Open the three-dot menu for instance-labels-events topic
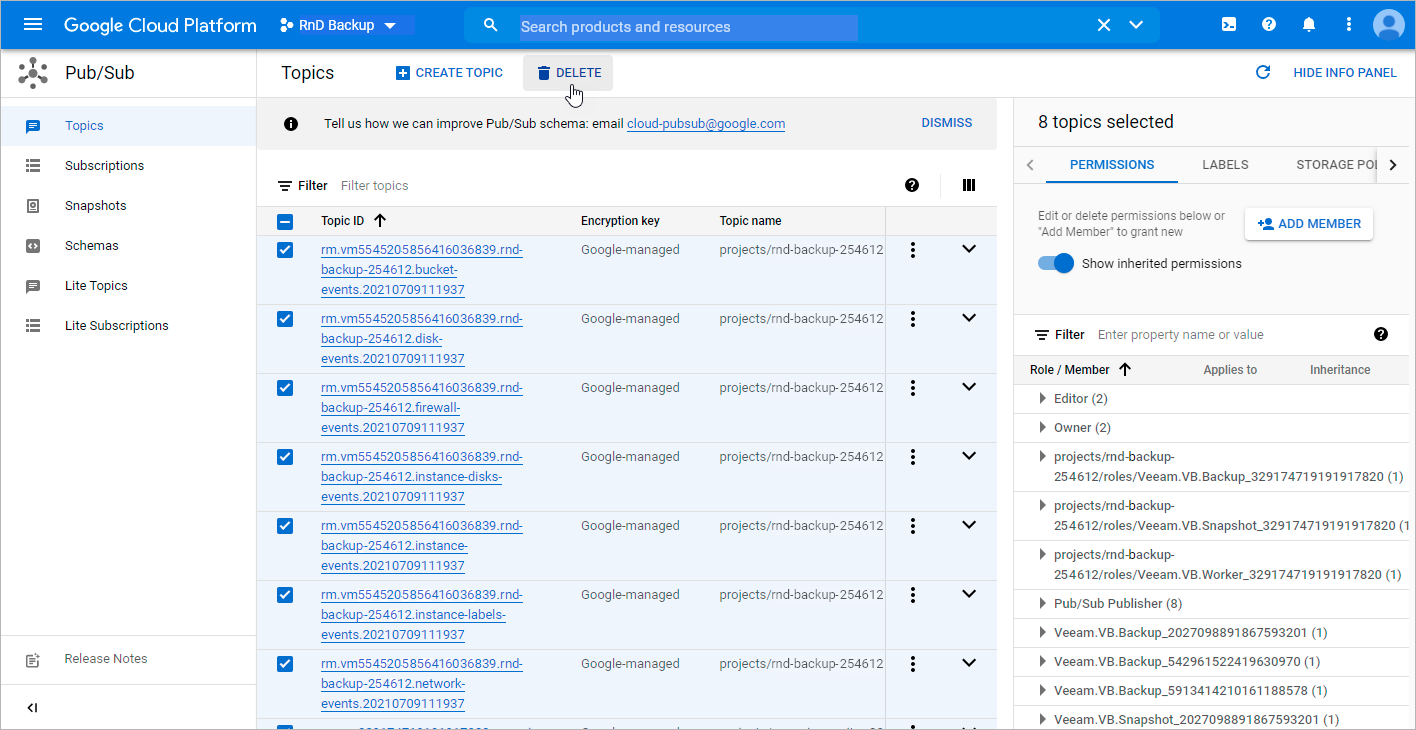 point(913,595)
